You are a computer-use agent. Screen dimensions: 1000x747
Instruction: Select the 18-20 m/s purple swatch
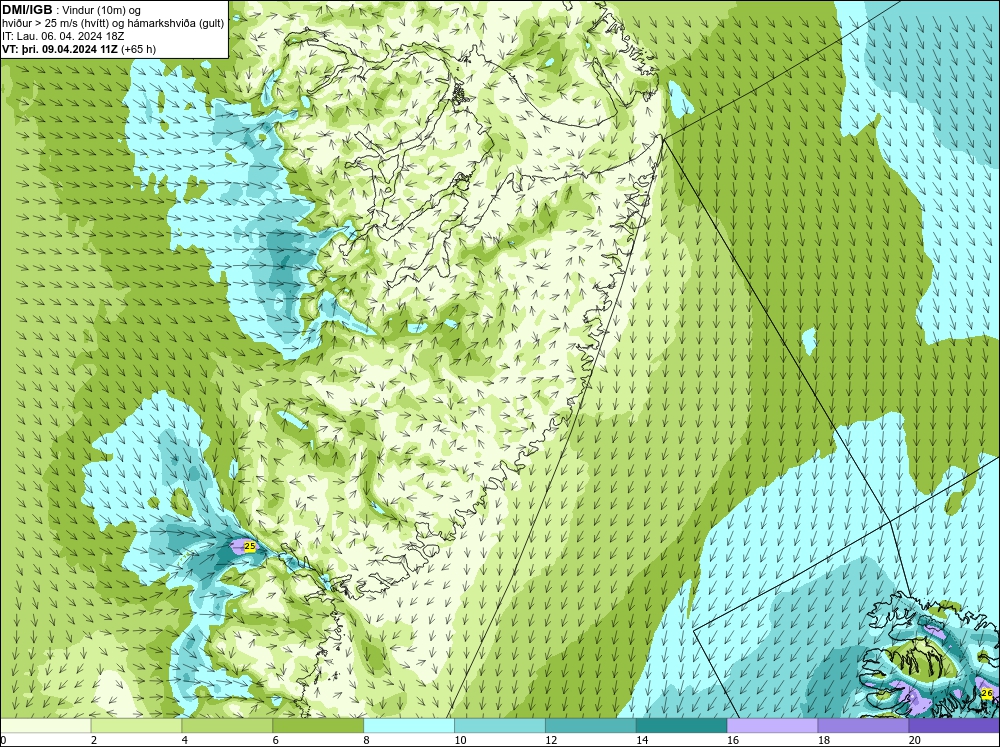click(x=863, y=726)
